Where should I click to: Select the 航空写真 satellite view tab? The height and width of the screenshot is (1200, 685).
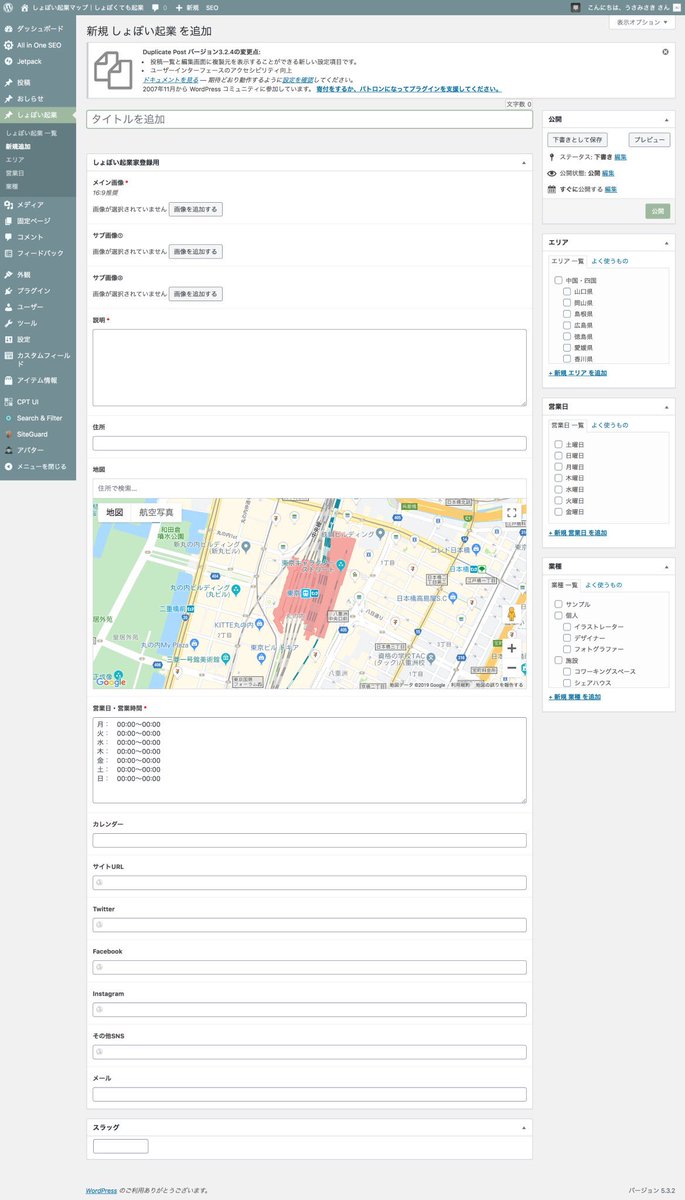(x=156, y=512)
